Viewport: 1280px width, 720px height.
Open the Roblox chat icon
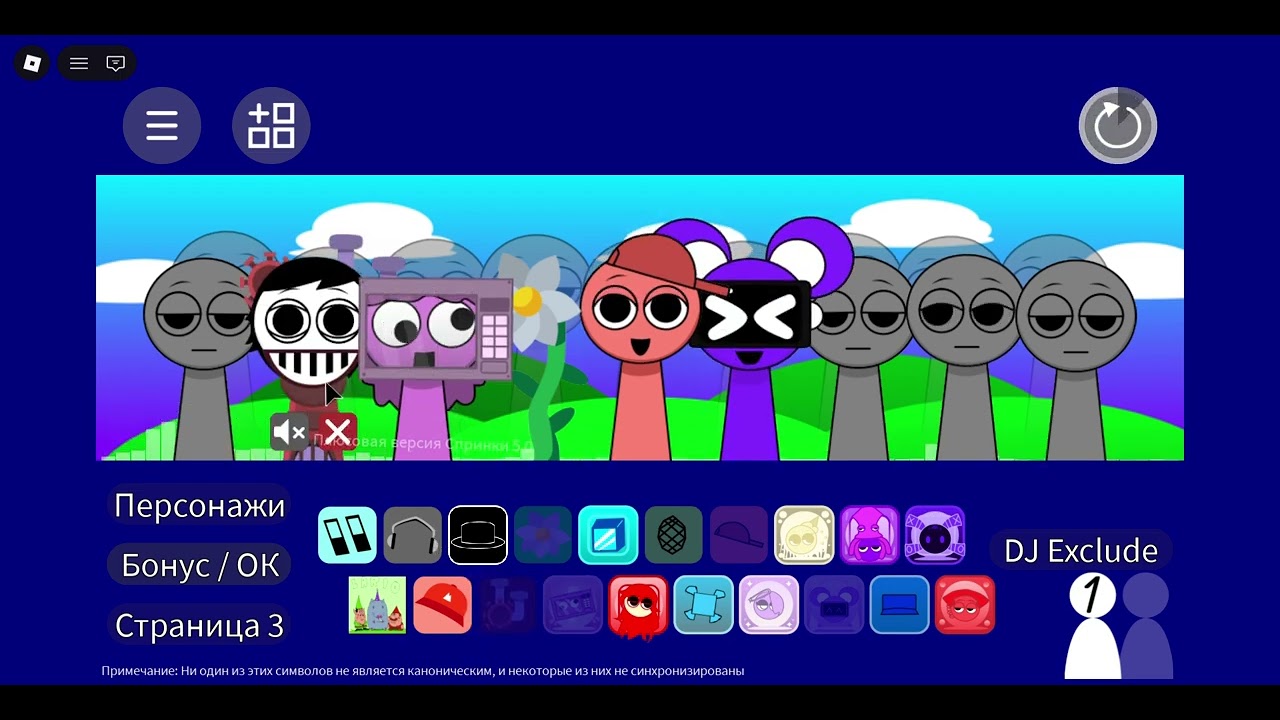pyautogui.click(x=116, y=64)
